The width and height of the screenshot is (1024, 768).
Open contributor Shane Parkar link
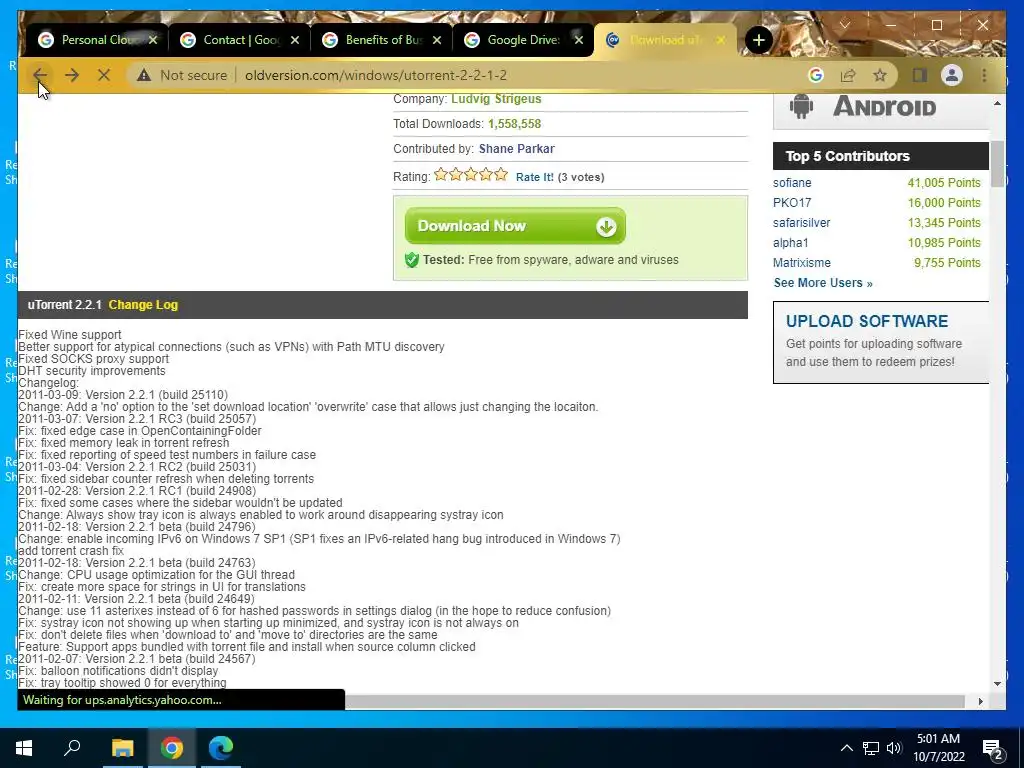point(517,149)
